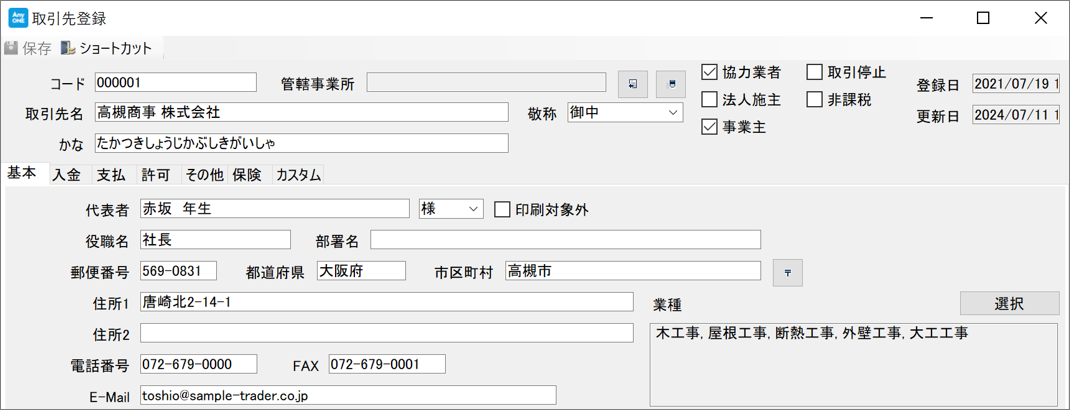This screenshot has width=1070, height=410.
Task: Minimize the 取引先登録 window
Action: tap(926, 18)
